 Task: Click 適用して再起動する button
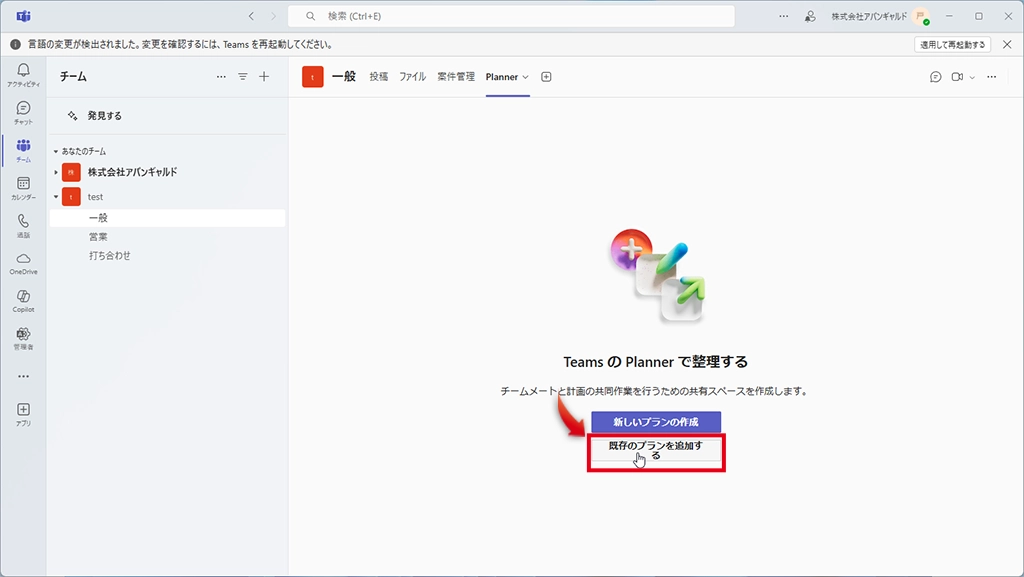pos(953,44)
